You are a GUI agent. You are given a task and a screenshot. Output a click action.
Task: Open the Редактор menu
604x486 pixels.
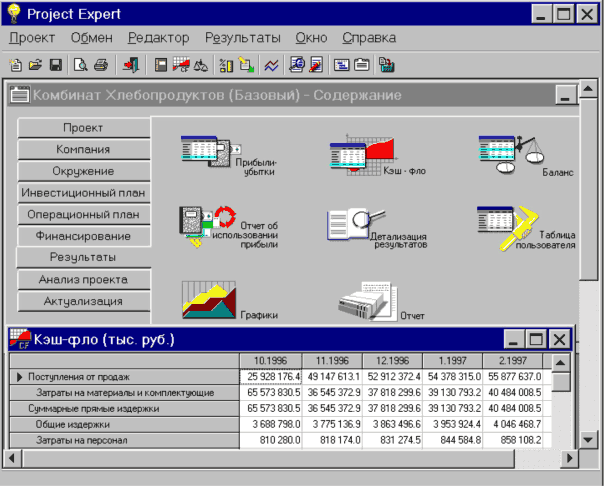[x=158, y=38]
